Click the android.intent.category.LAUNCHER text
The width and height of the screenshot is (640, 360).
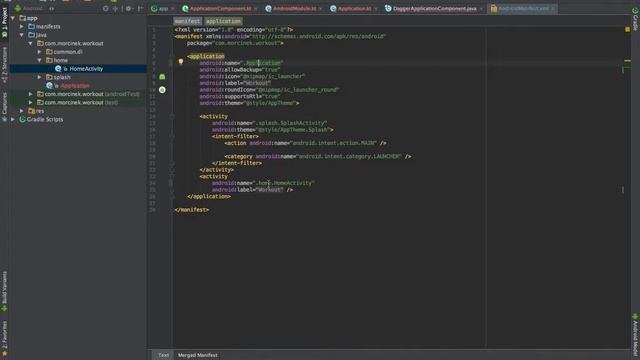(349, 156)
